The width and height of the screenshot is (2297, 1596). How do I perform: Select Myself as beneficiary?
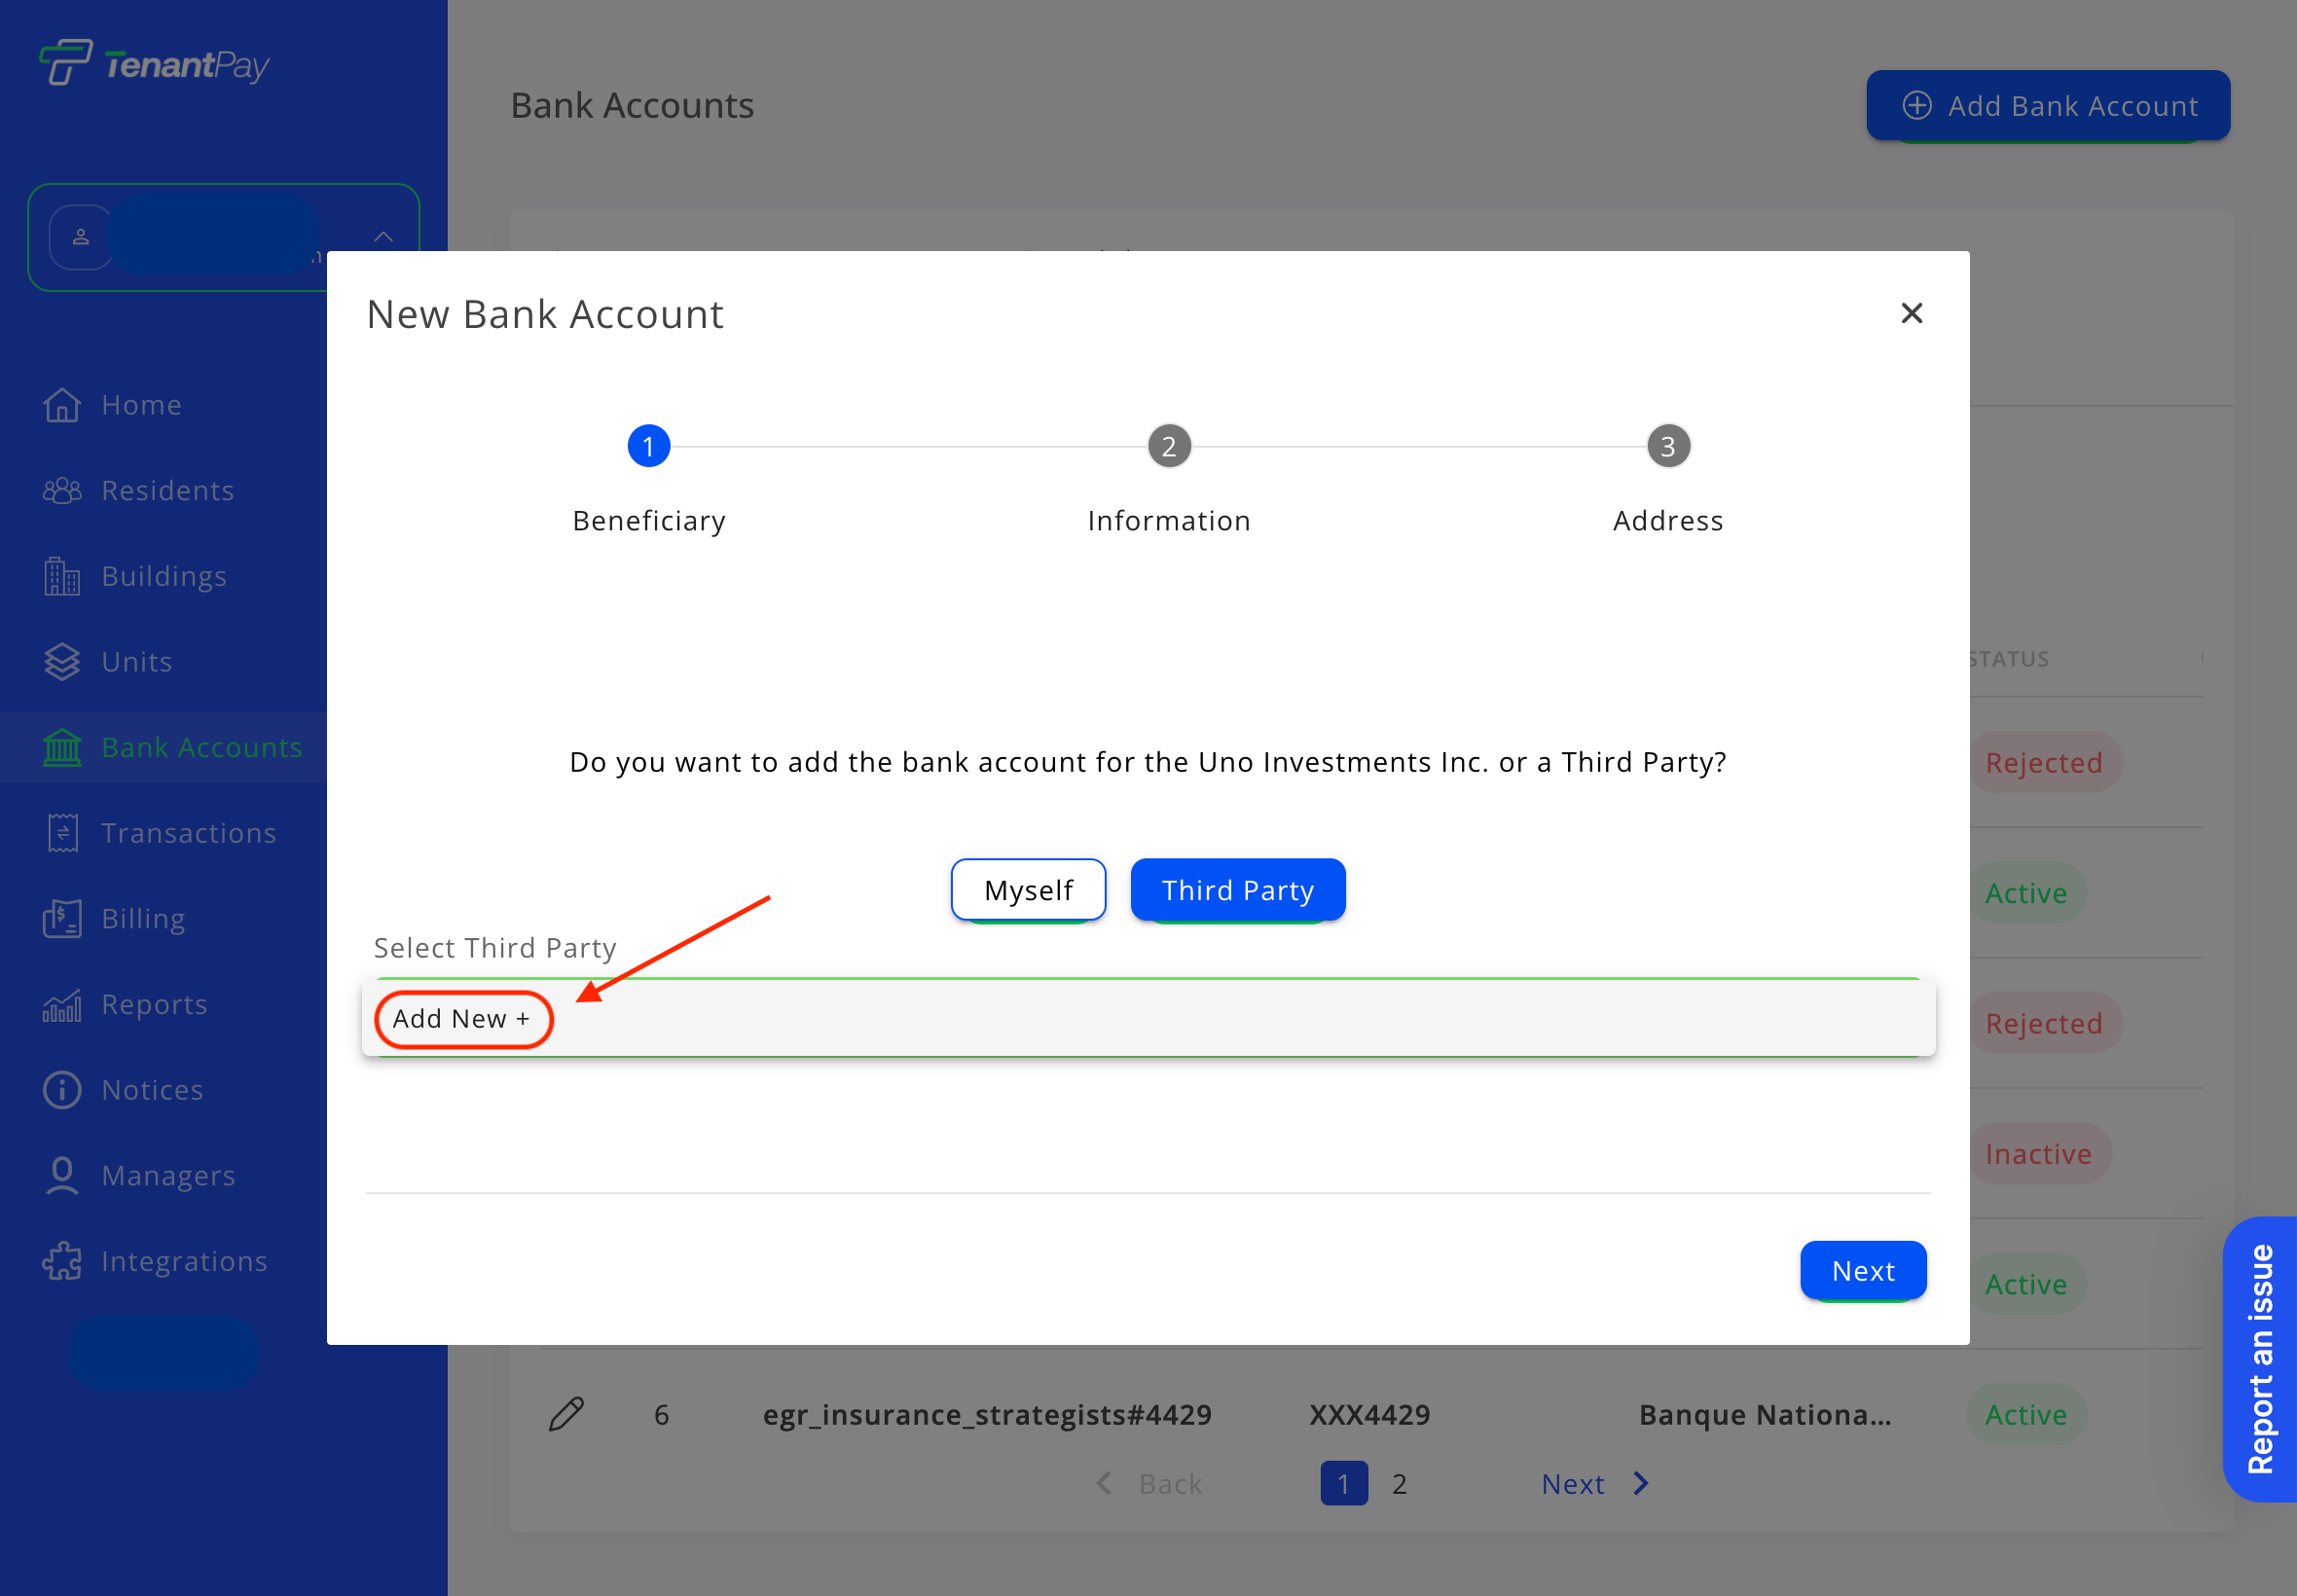click(x=1027, y=890)
